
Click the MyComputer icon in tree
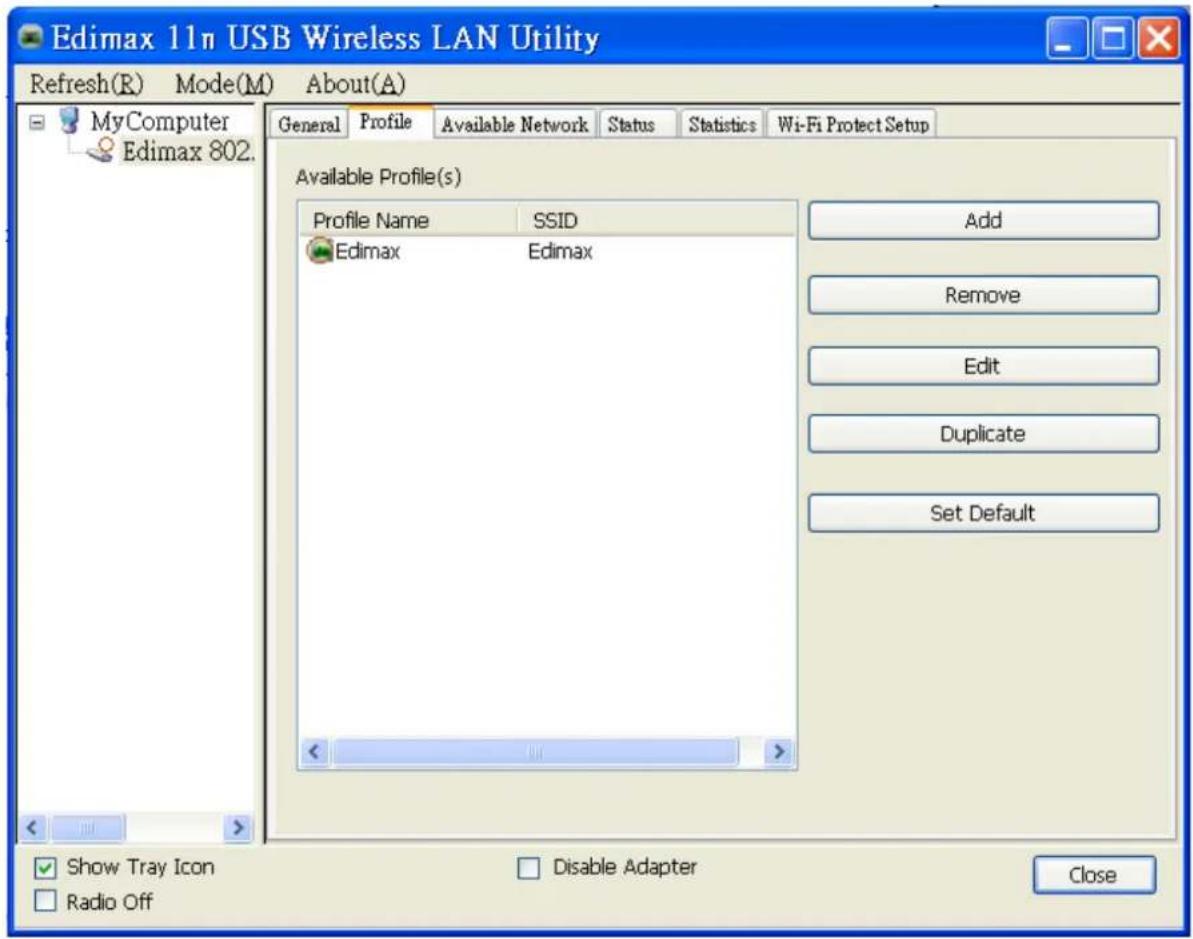70,120
